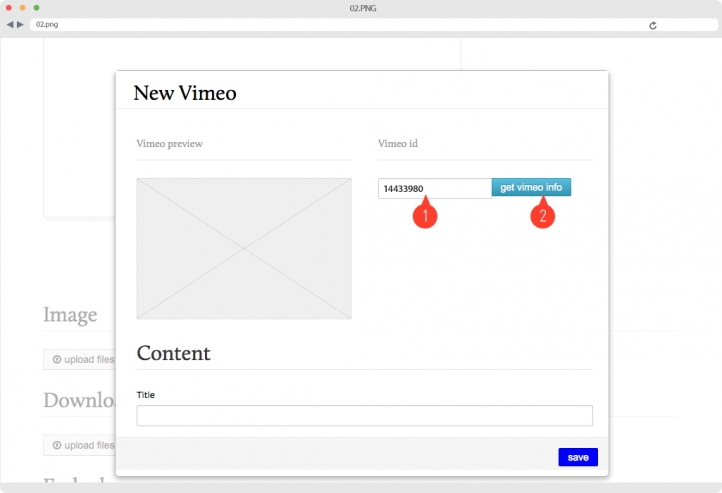Click the browser back arrow

click(x=10, y=24)
